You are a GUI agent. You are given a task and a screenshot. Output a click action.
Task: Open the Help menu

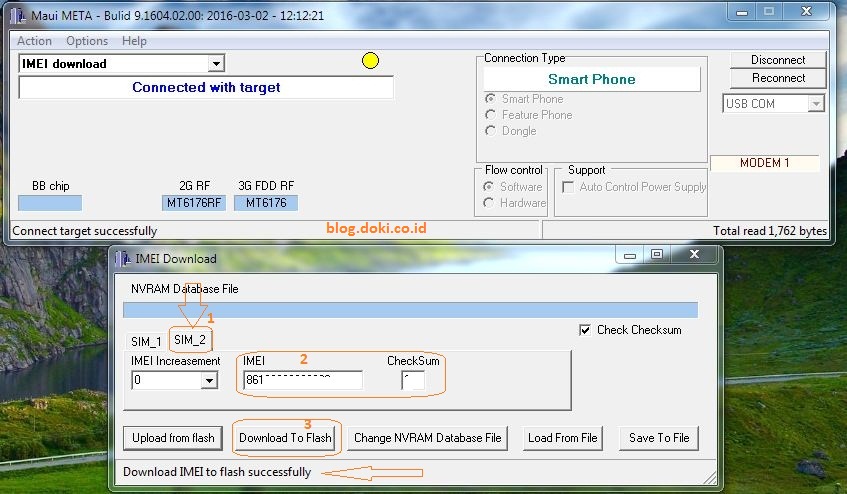[x=134, y=41]
